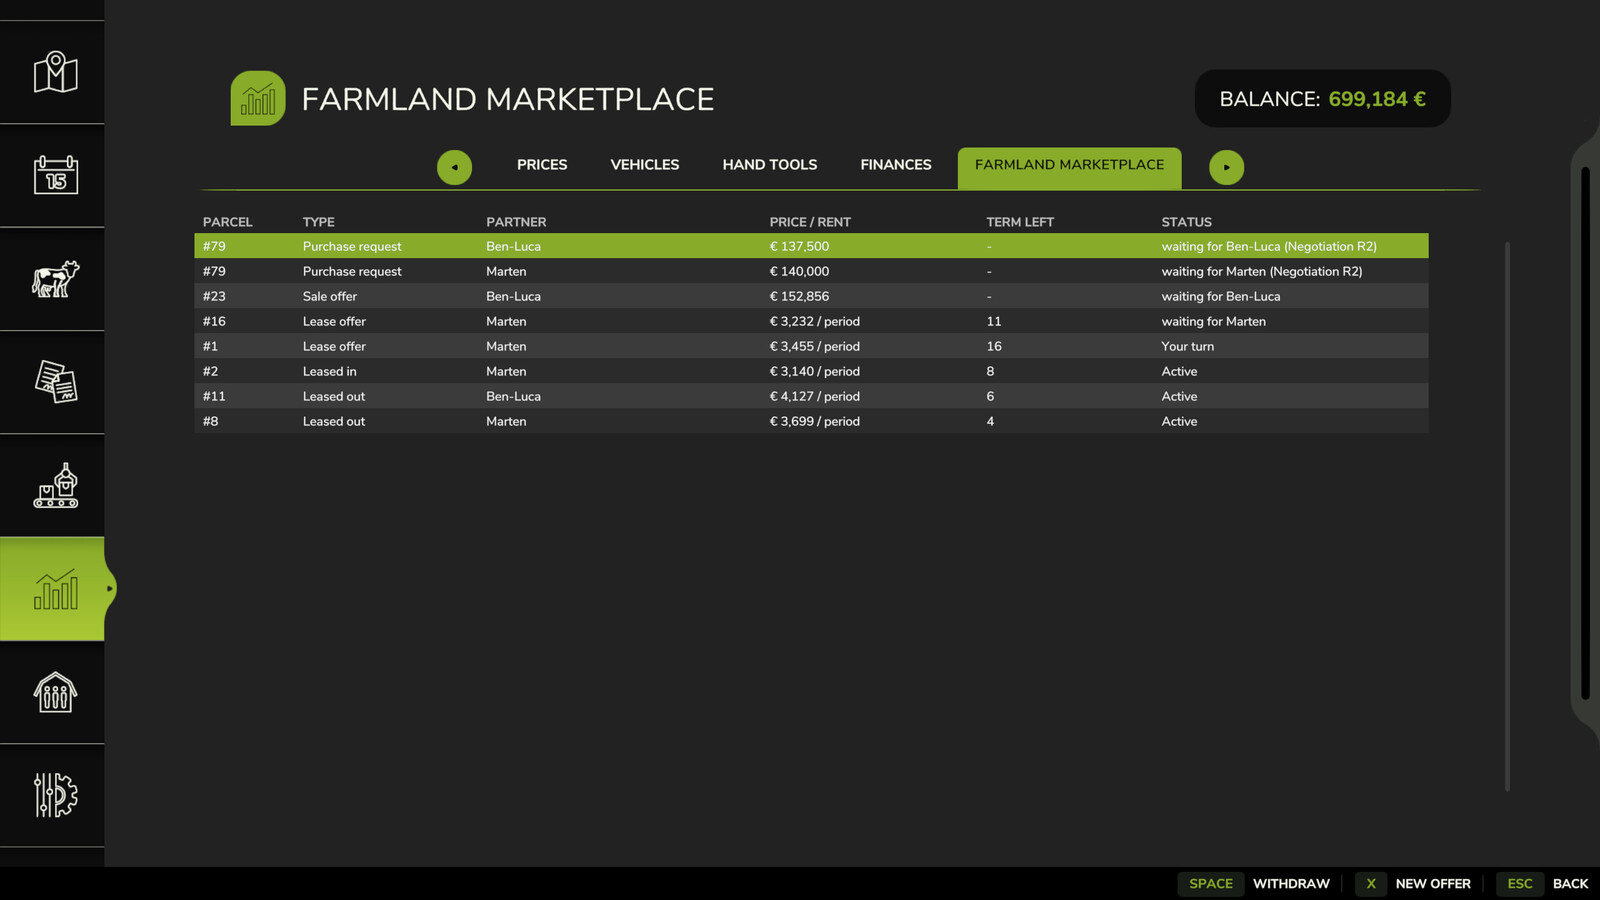1600x900 pixels.
Task: Click the ESC key hint
Action: click(1520, 884)
